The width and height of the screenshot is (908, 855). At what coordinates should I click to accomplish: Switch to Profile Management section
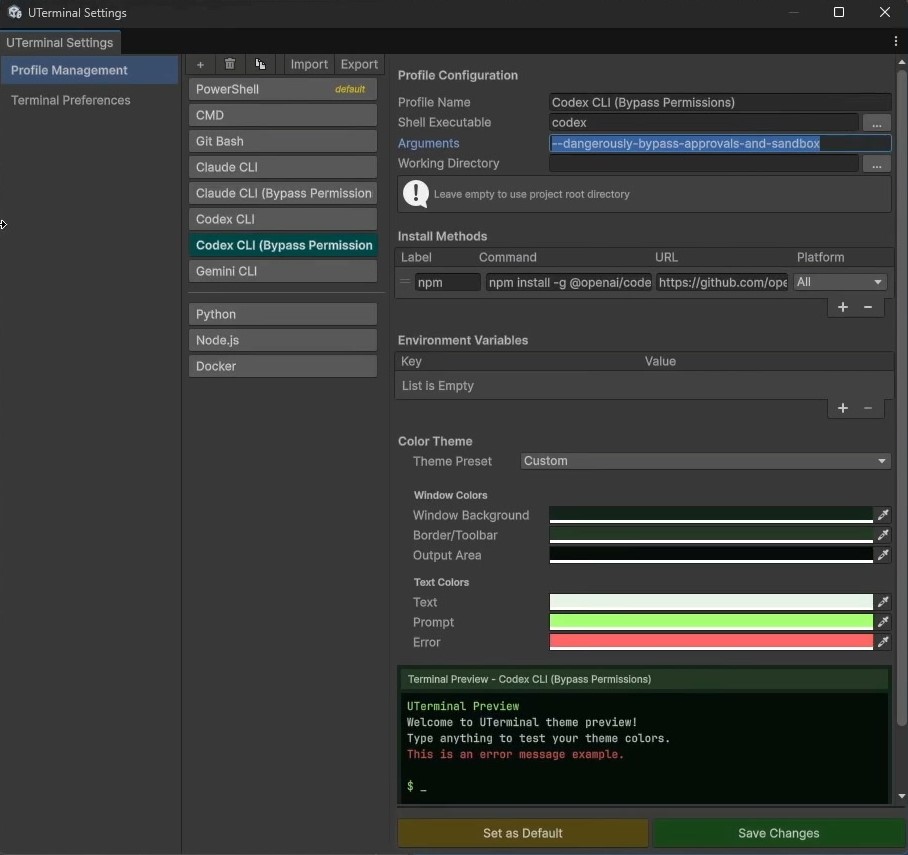pyautogui.click(x=89, y=70)
